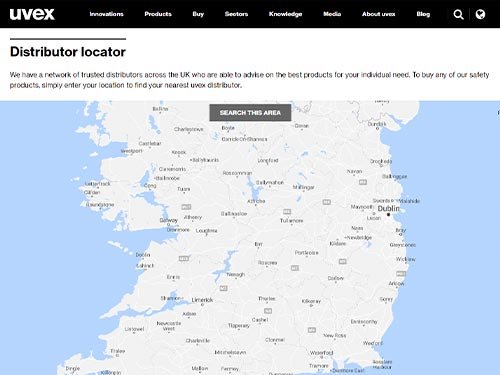Click the Dundalk label on the map
Image resolution: width=500 pixels, height=375 pixels.
coord(377,124)
